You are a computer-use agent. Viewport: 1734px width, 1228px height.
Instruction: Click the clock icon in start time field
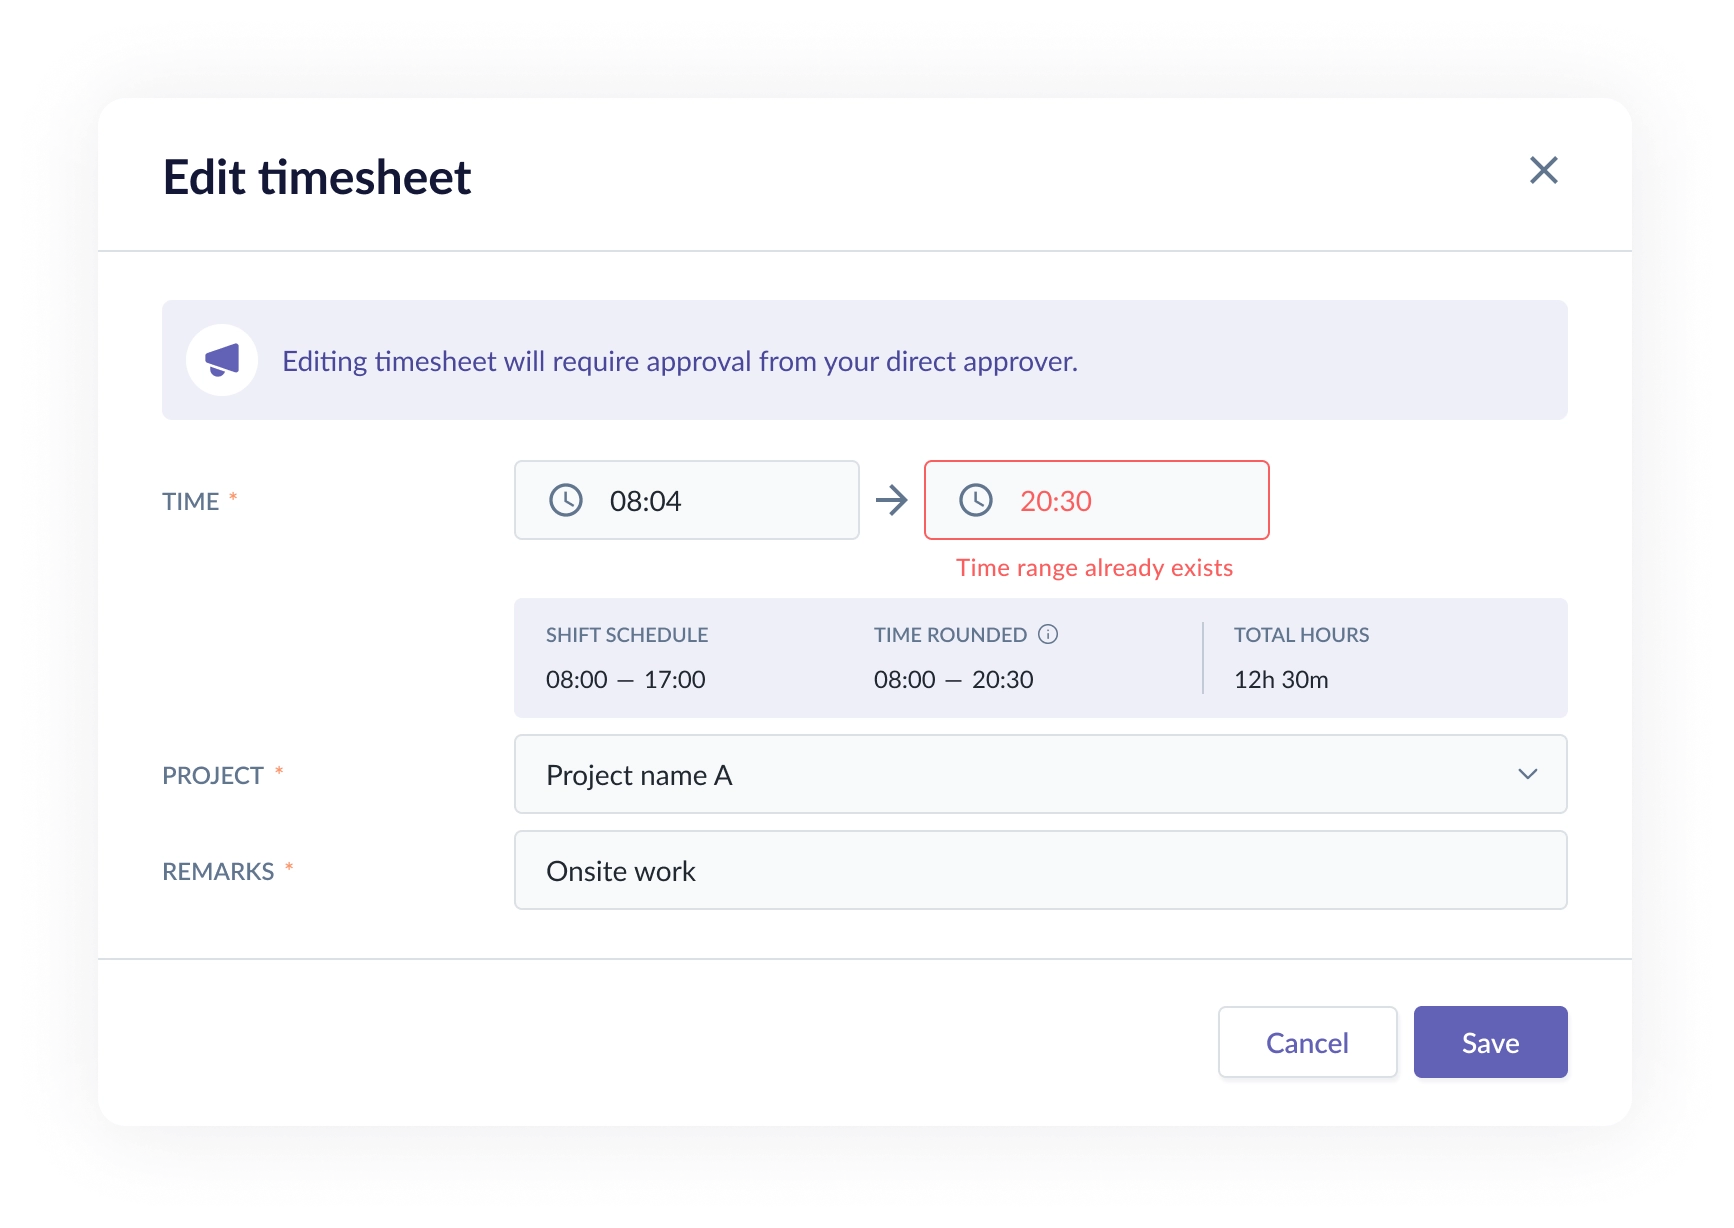[566, 500]
